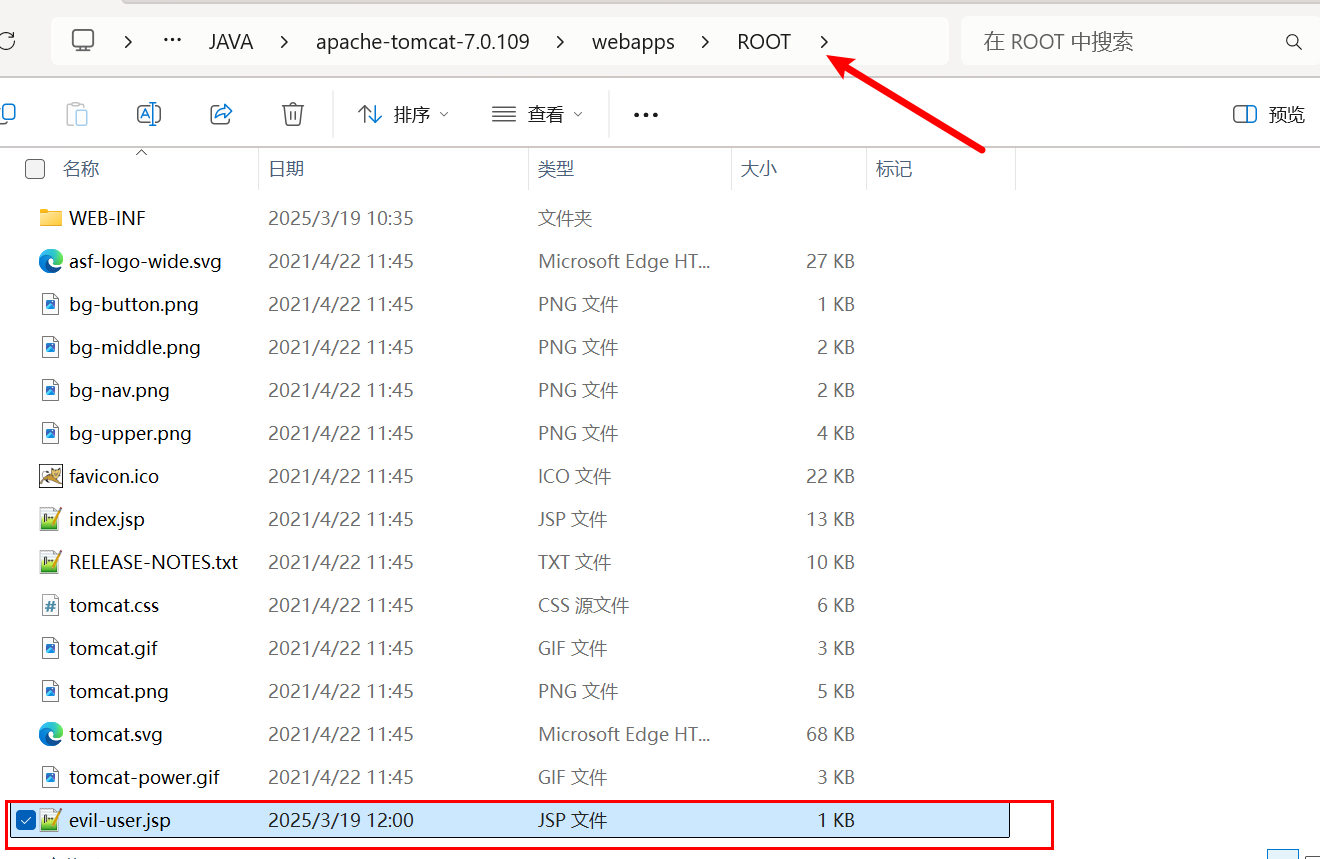The width and height of the screenshot is (1320, 859).
Task: Expand chevron after ROOT in address bar
Action: pyautogui.click(x=824, y=42)
